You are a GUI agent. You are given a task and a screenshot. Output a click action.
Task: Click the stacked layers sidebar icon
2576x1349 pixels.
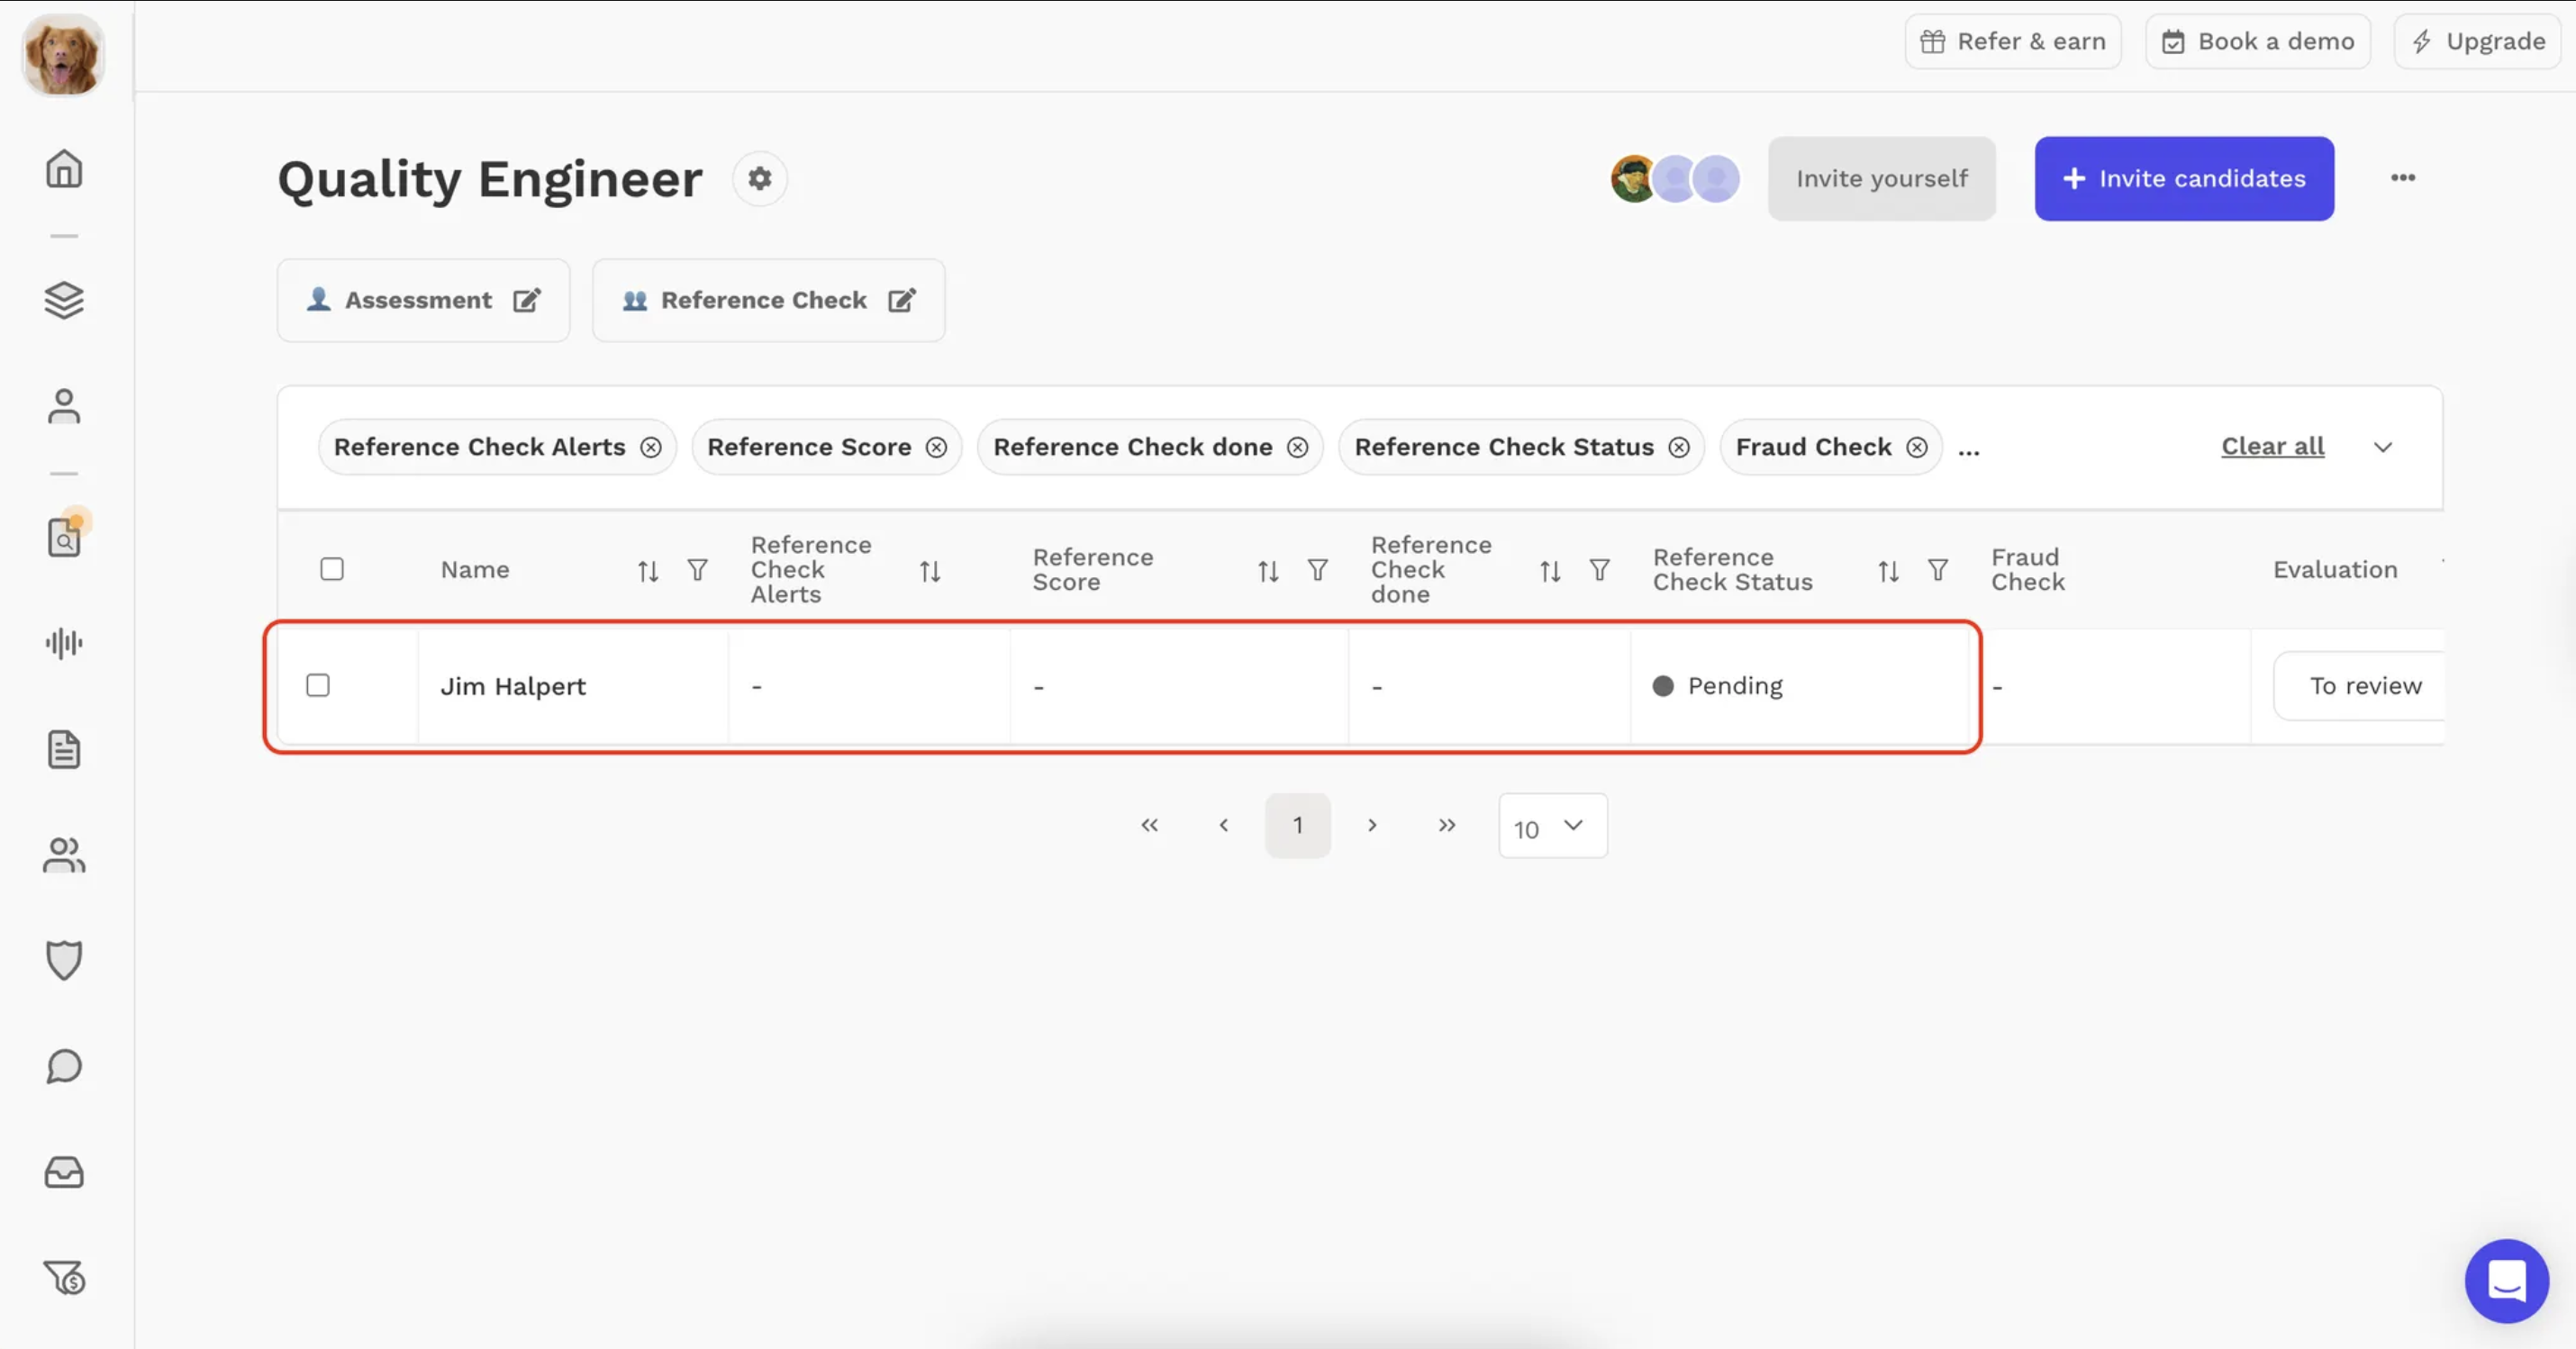coord(64,300)
